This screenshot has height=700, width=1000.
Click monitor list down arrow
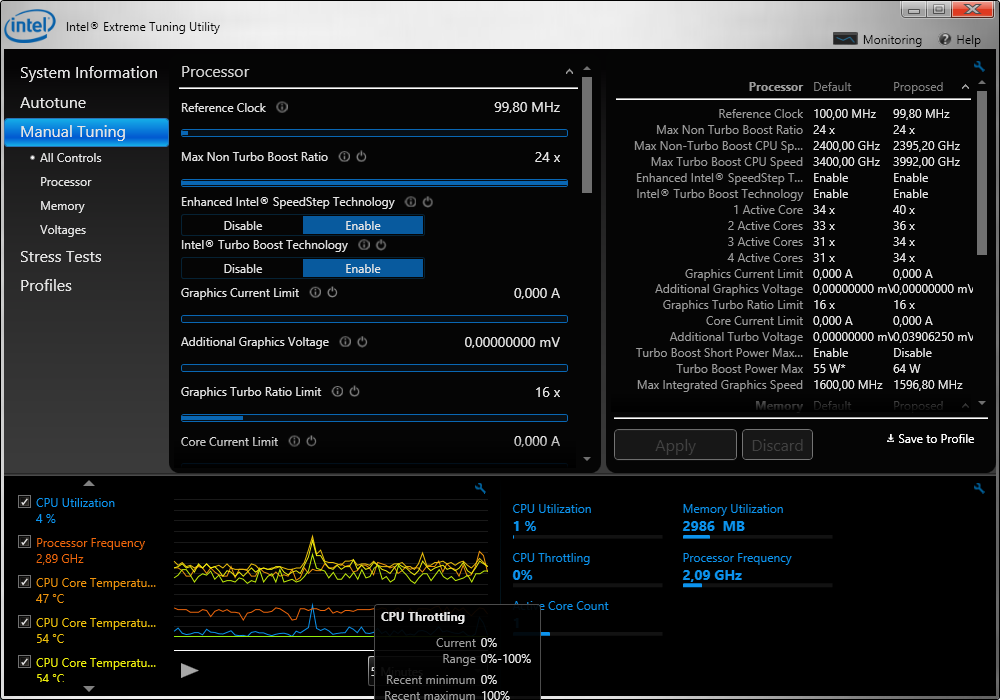click(x=89, y=689)
